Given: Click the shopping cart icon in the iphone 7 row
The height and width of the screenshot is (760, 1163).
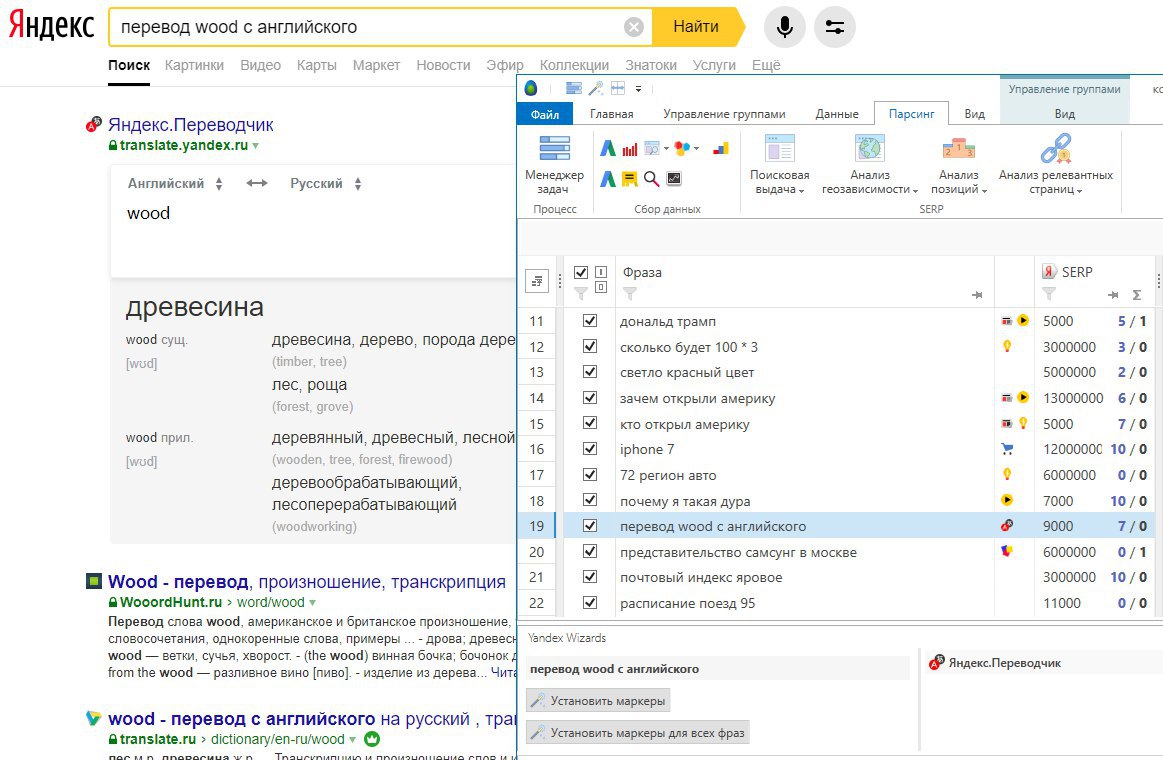Looking at the screenshot, I should pyautogui.click(x=1006, y=449).
